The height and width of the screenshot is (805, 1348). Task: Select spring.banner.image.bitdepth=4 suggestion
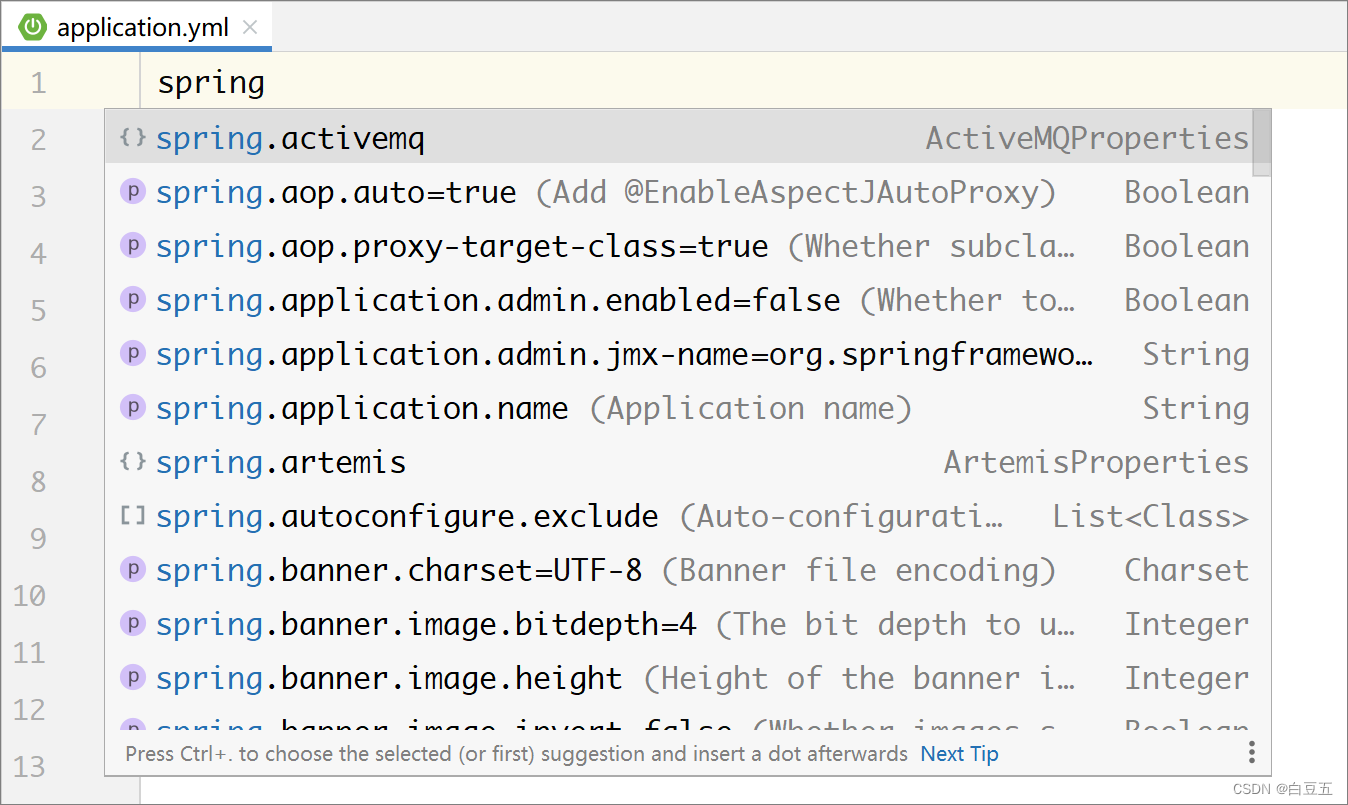click(x=680, y=623)
